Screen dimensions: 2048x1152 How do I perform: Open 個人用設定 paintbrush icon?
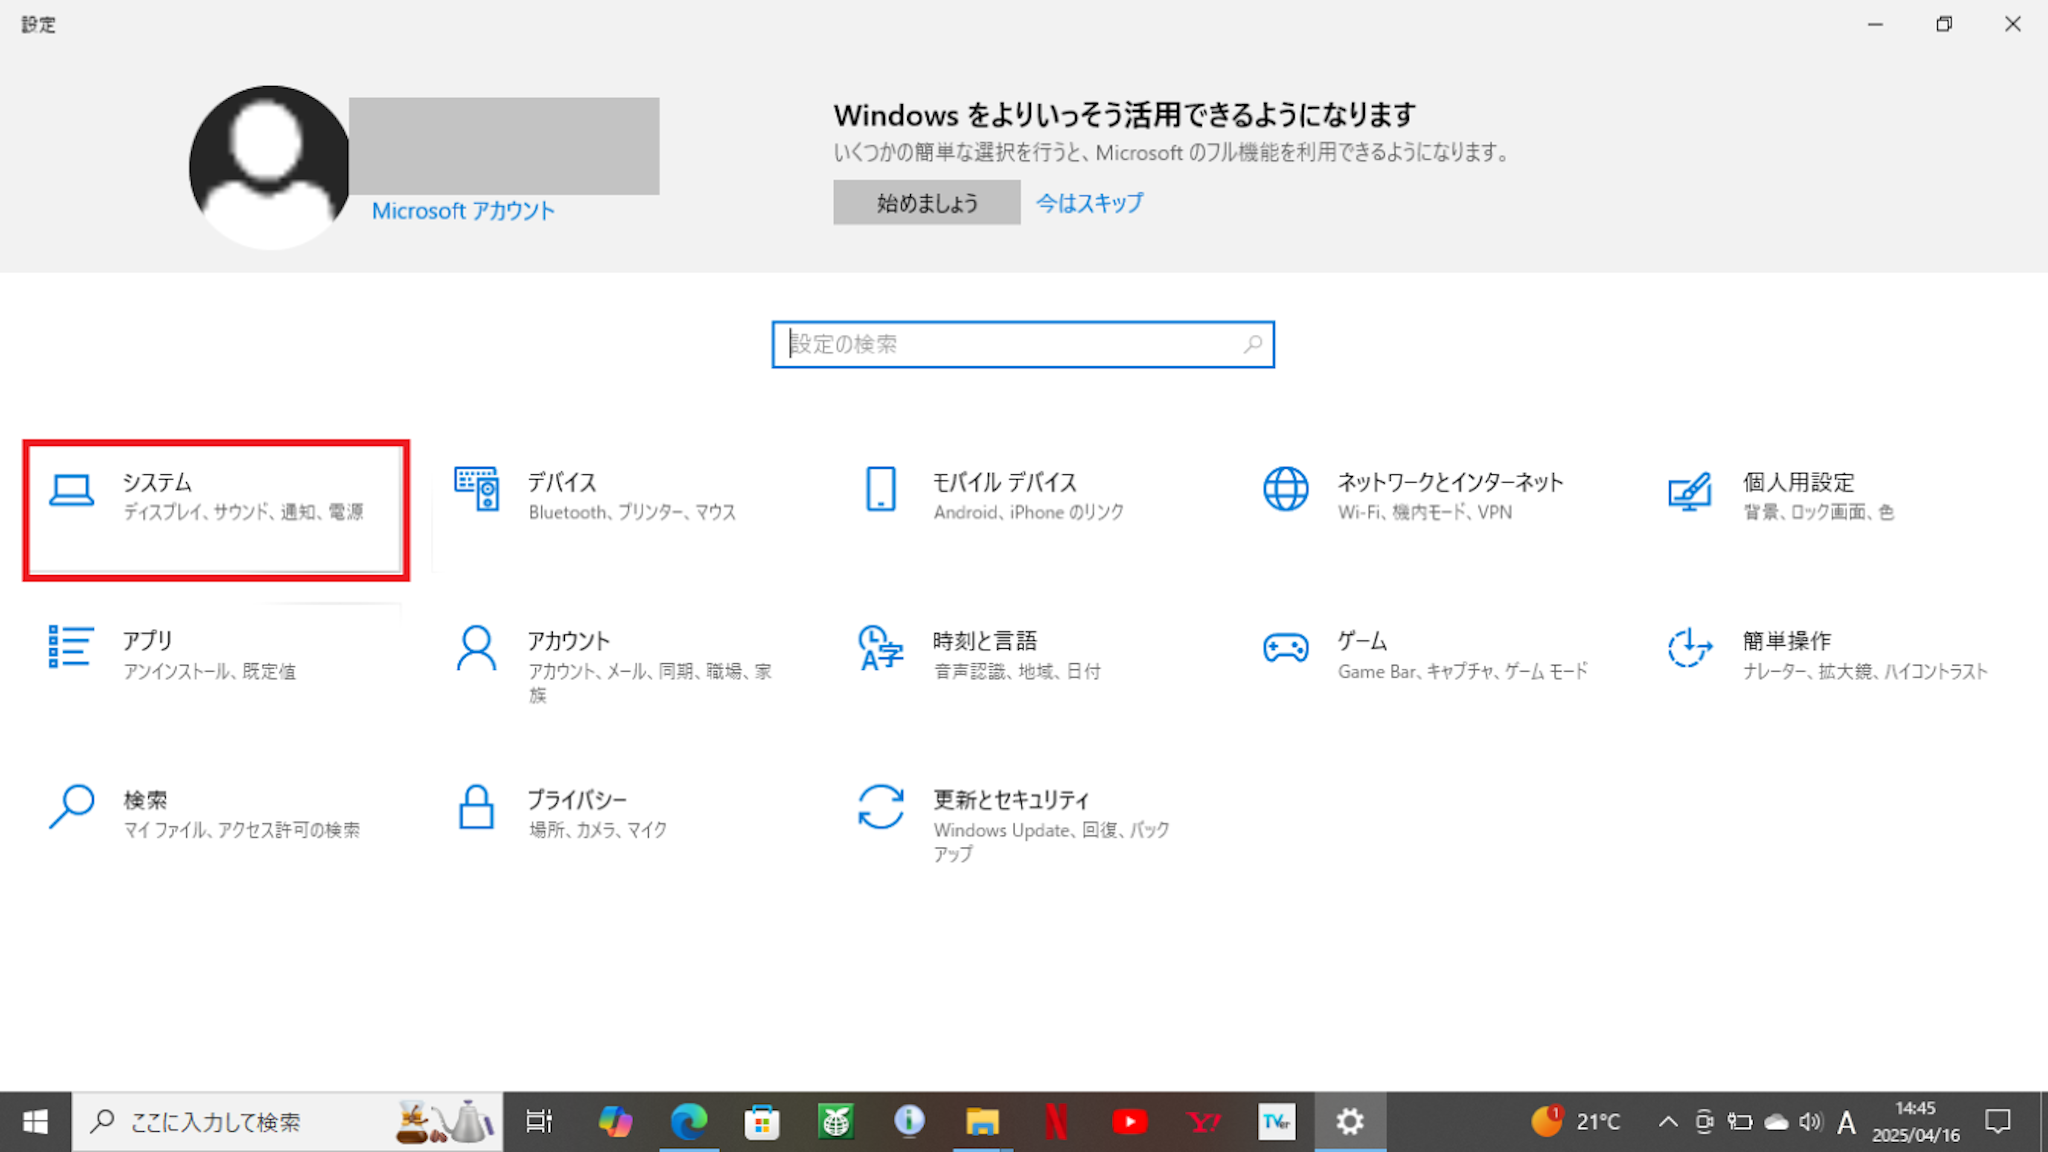tap(1689, 490)
